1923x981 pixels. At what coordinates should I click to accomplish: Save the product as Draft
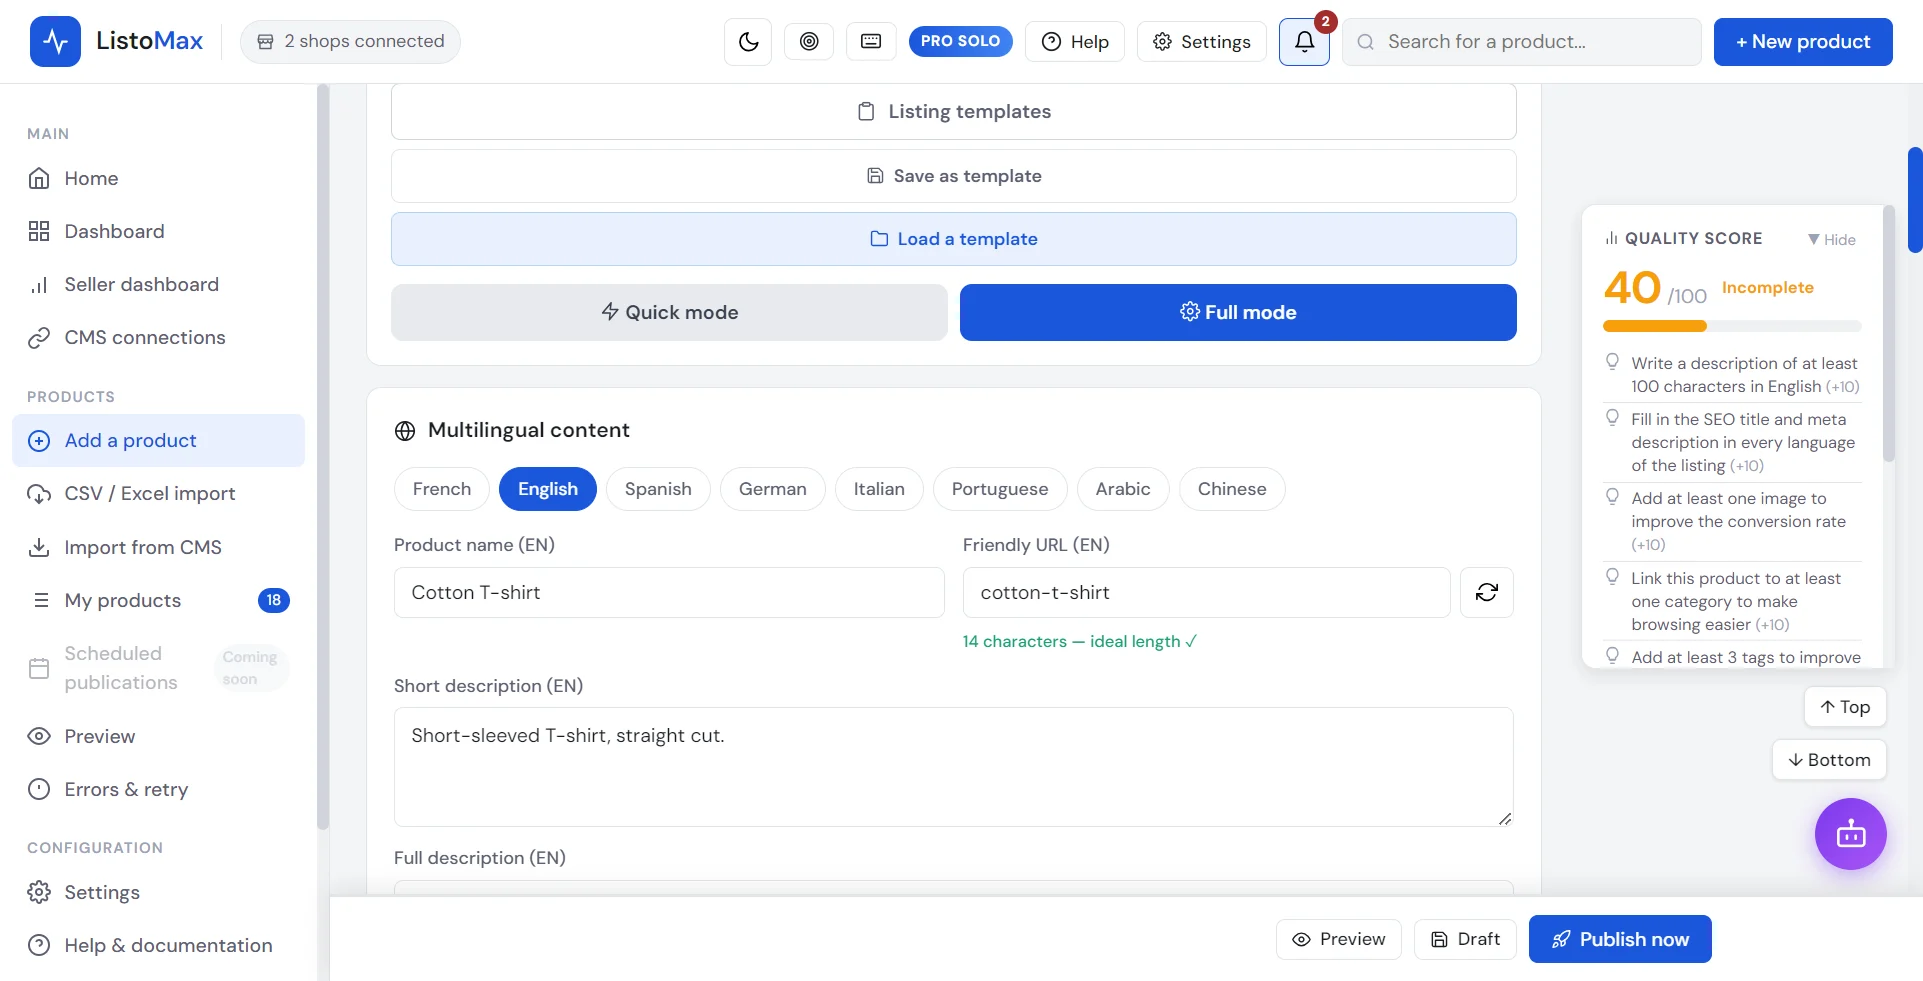[x=1465, y=939]
